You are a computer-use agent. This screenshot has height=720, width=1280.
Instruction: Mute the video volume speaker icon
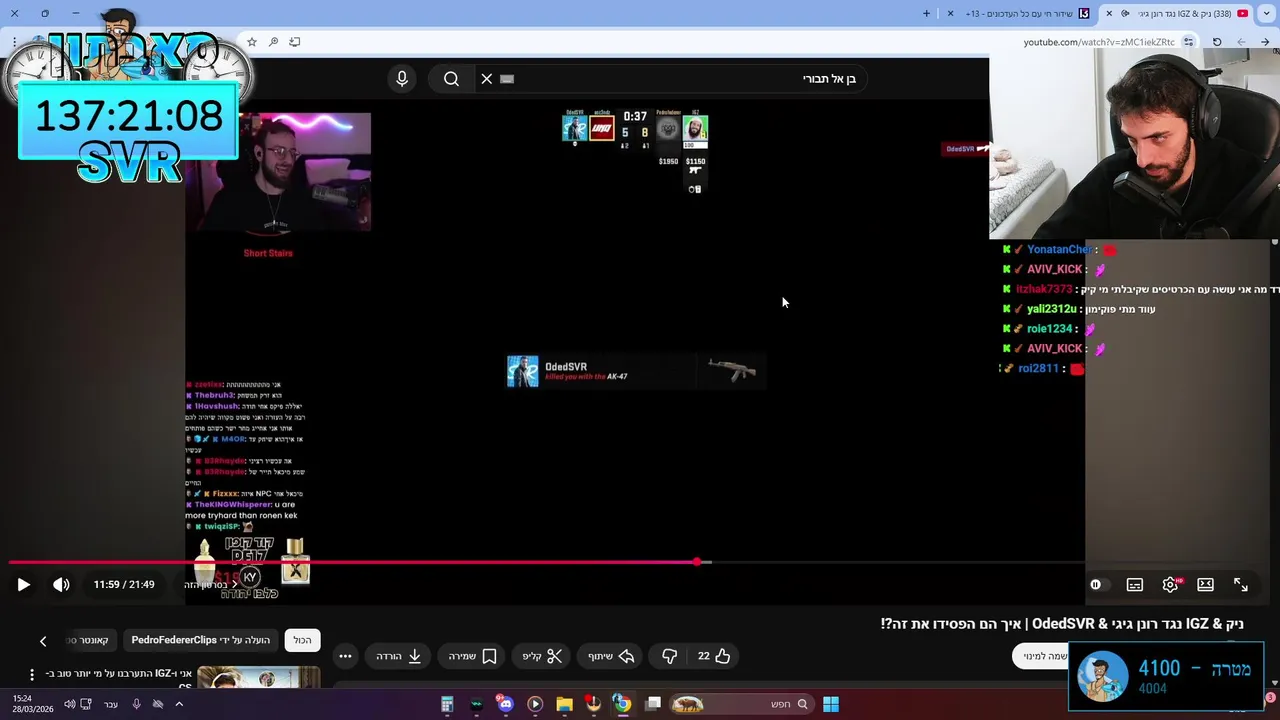[x=61, y=585]
